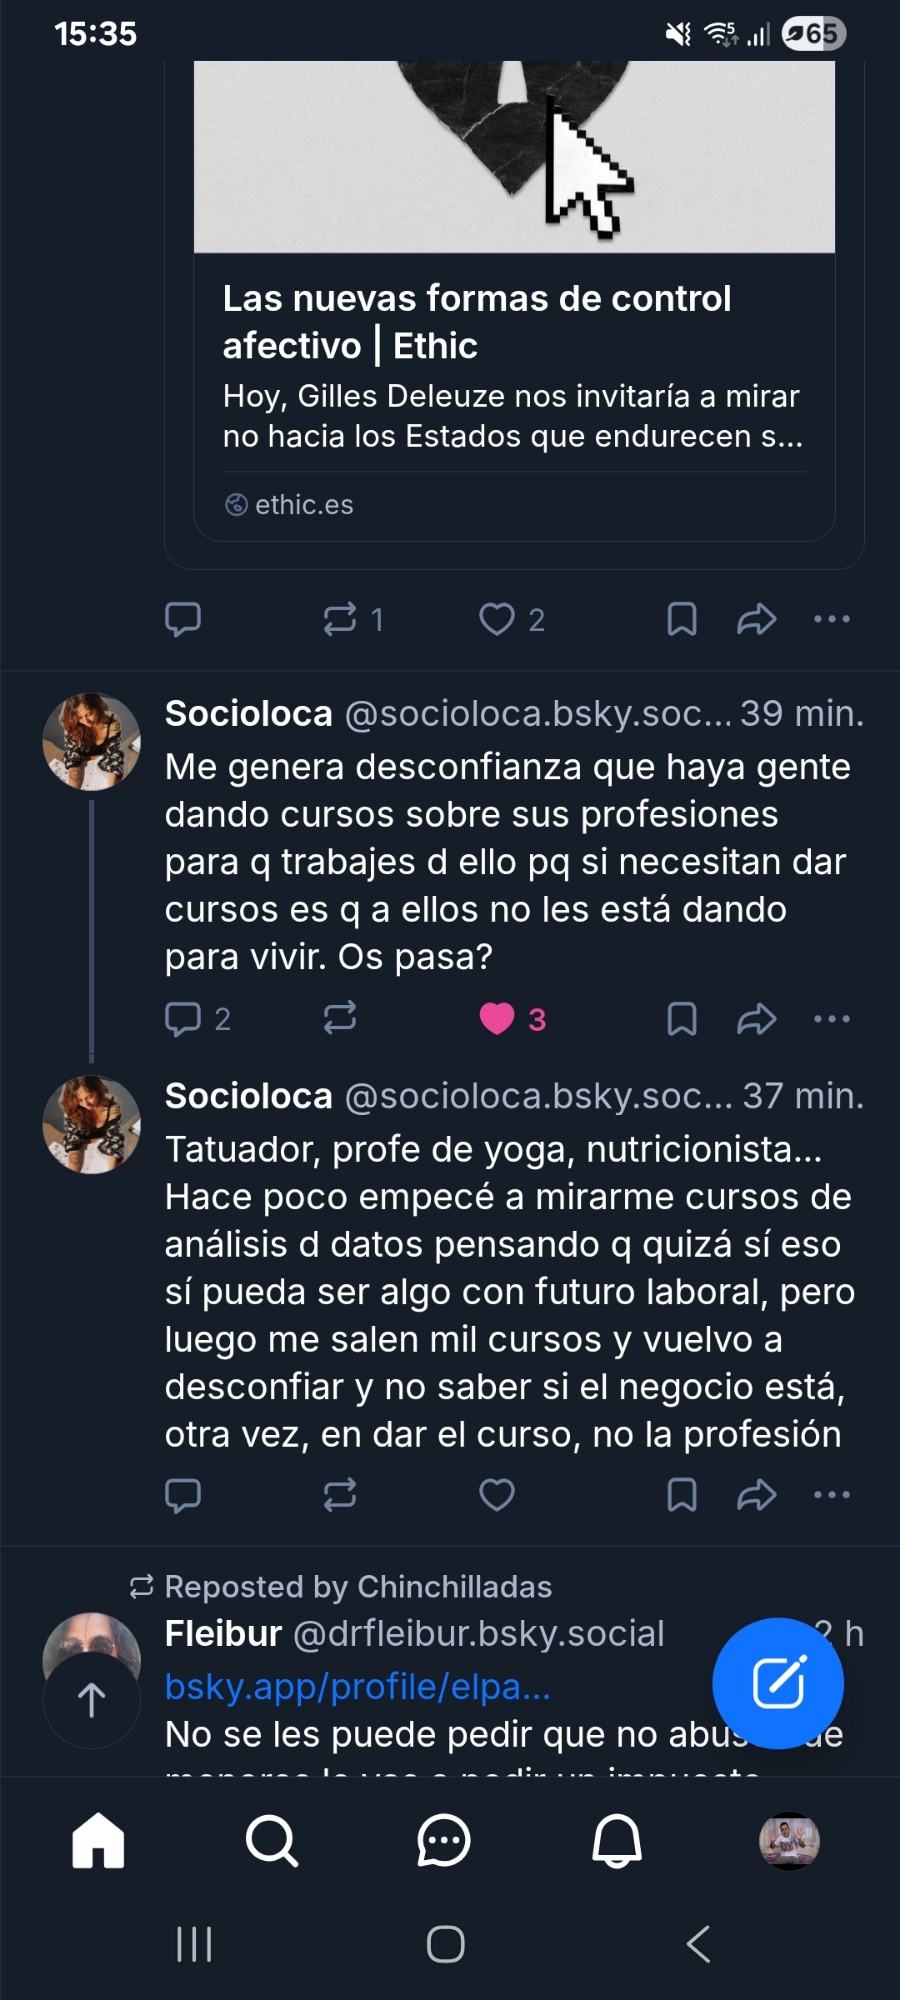Open more options for the Ethic post
Screen dimensions: 900x2000
832,620
